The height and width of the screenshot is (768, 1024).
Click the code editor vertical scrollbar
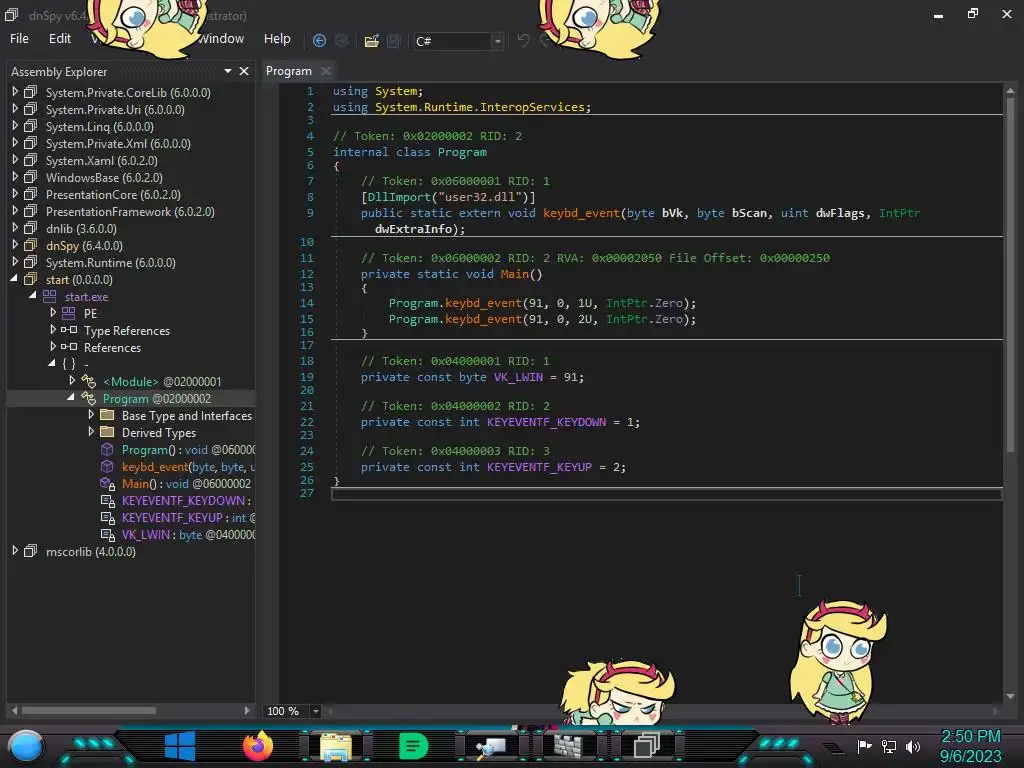(x=1010, y=274)
